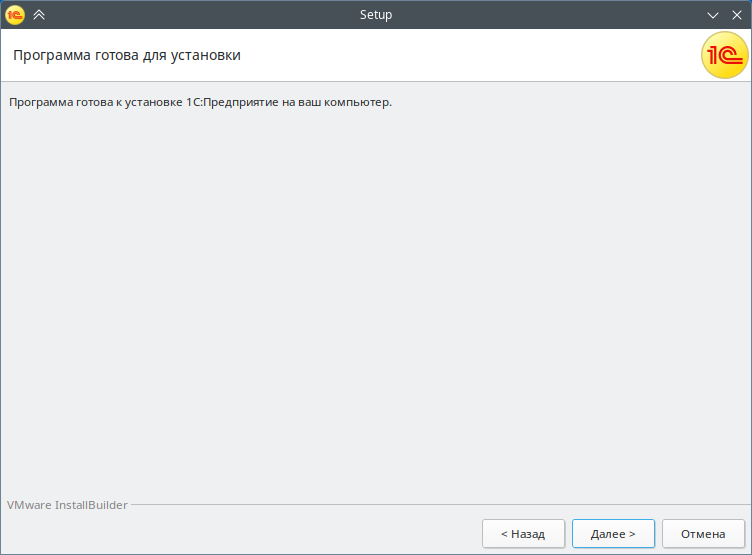Close the Setup window with X
Screen dimensions: 752x555
tap(736, 15)
